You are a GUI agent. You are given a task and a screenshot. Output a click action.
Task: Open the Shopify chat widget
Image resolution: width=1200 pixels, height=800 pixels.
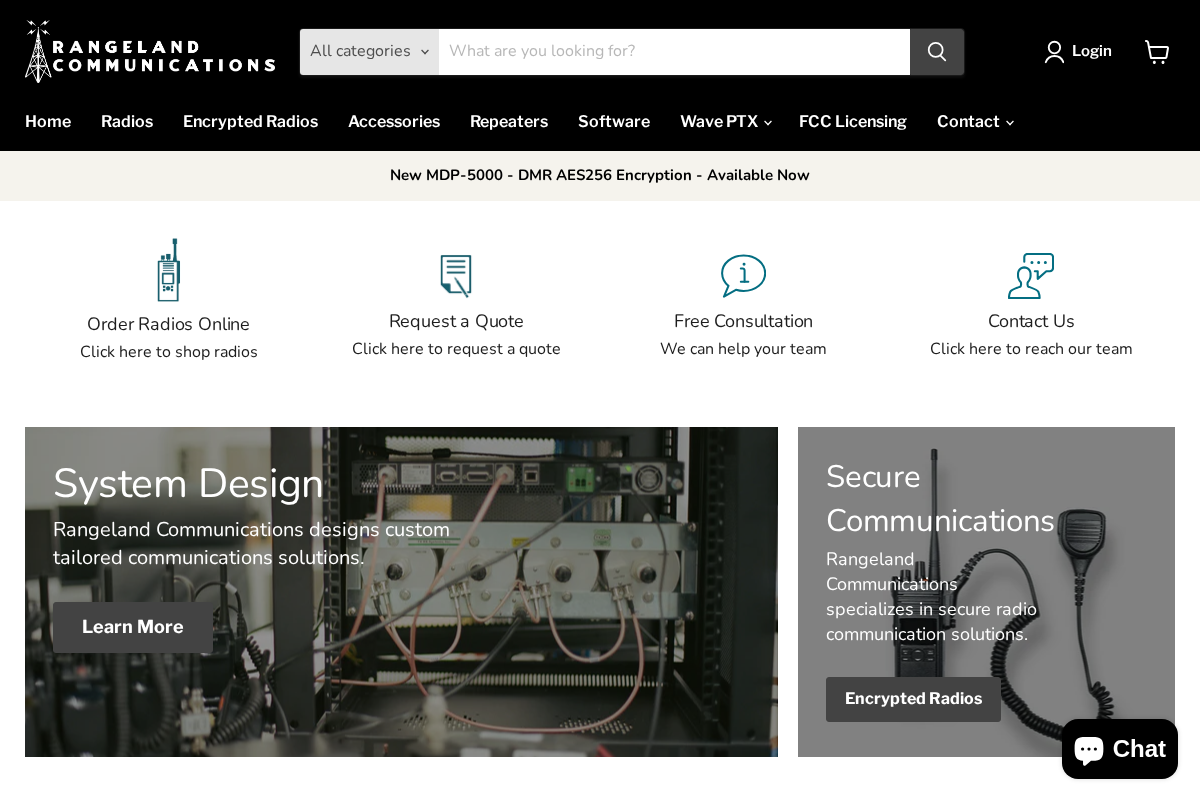pyautogui.click(x=1119, y=748)
